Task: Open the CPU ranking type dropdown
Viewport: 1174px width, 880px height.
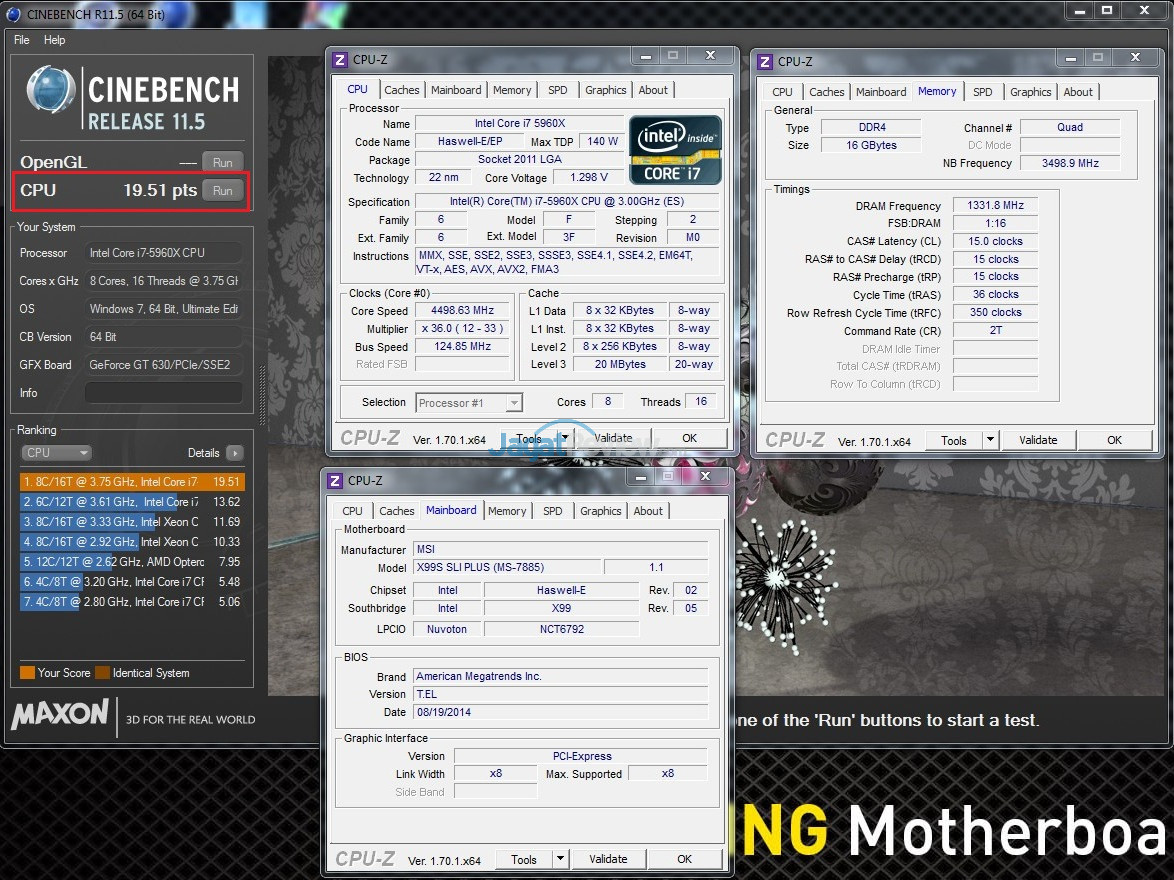Action: pos(56,453)
